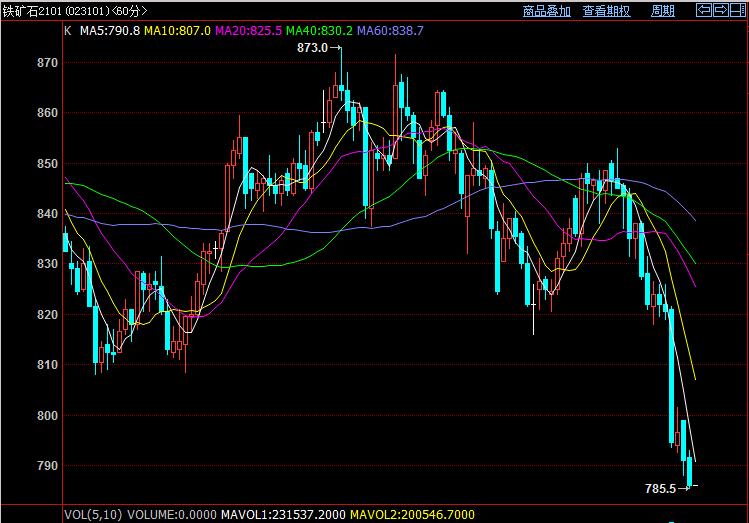The height and width of the screenshot is (523, 749).
Task: Click the VOLUME:0.0000 value
Action: [172, 514]
